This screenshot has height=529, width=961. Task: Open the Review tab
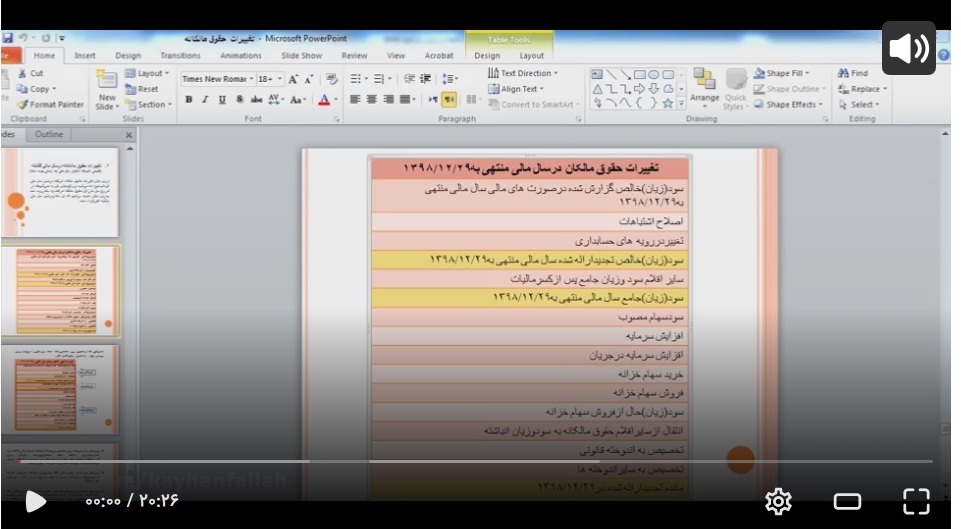click(354, 55)
